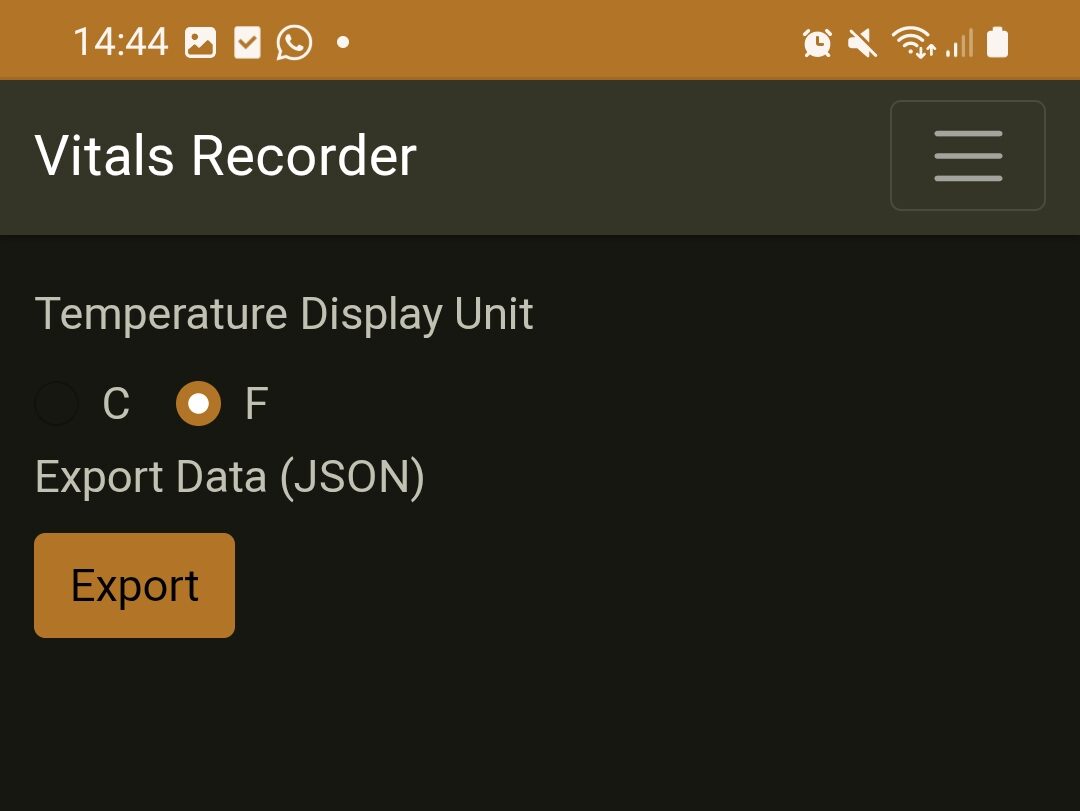Click the Export button
Screen dimensions: 1080x811
click(x=134, y=585)
